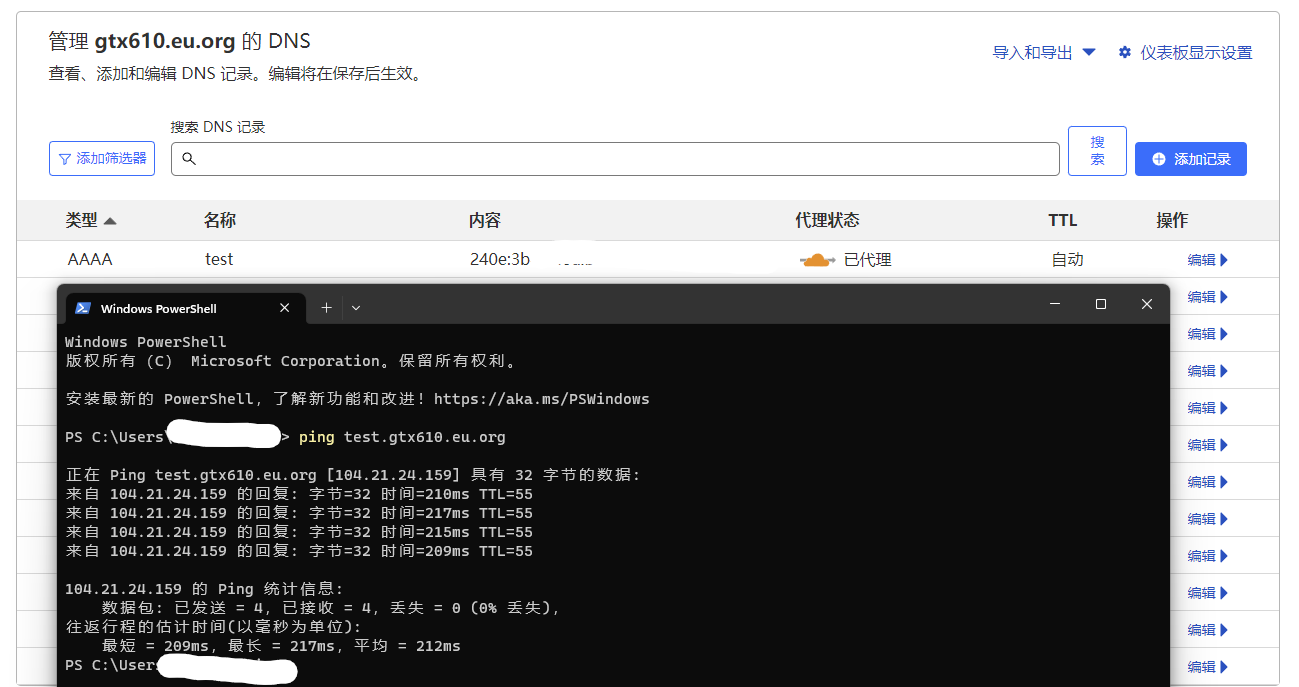This screenshot has height=687, width=1299.
Task: Select the Windows PowerShell tab
Action: click(160, 308)
